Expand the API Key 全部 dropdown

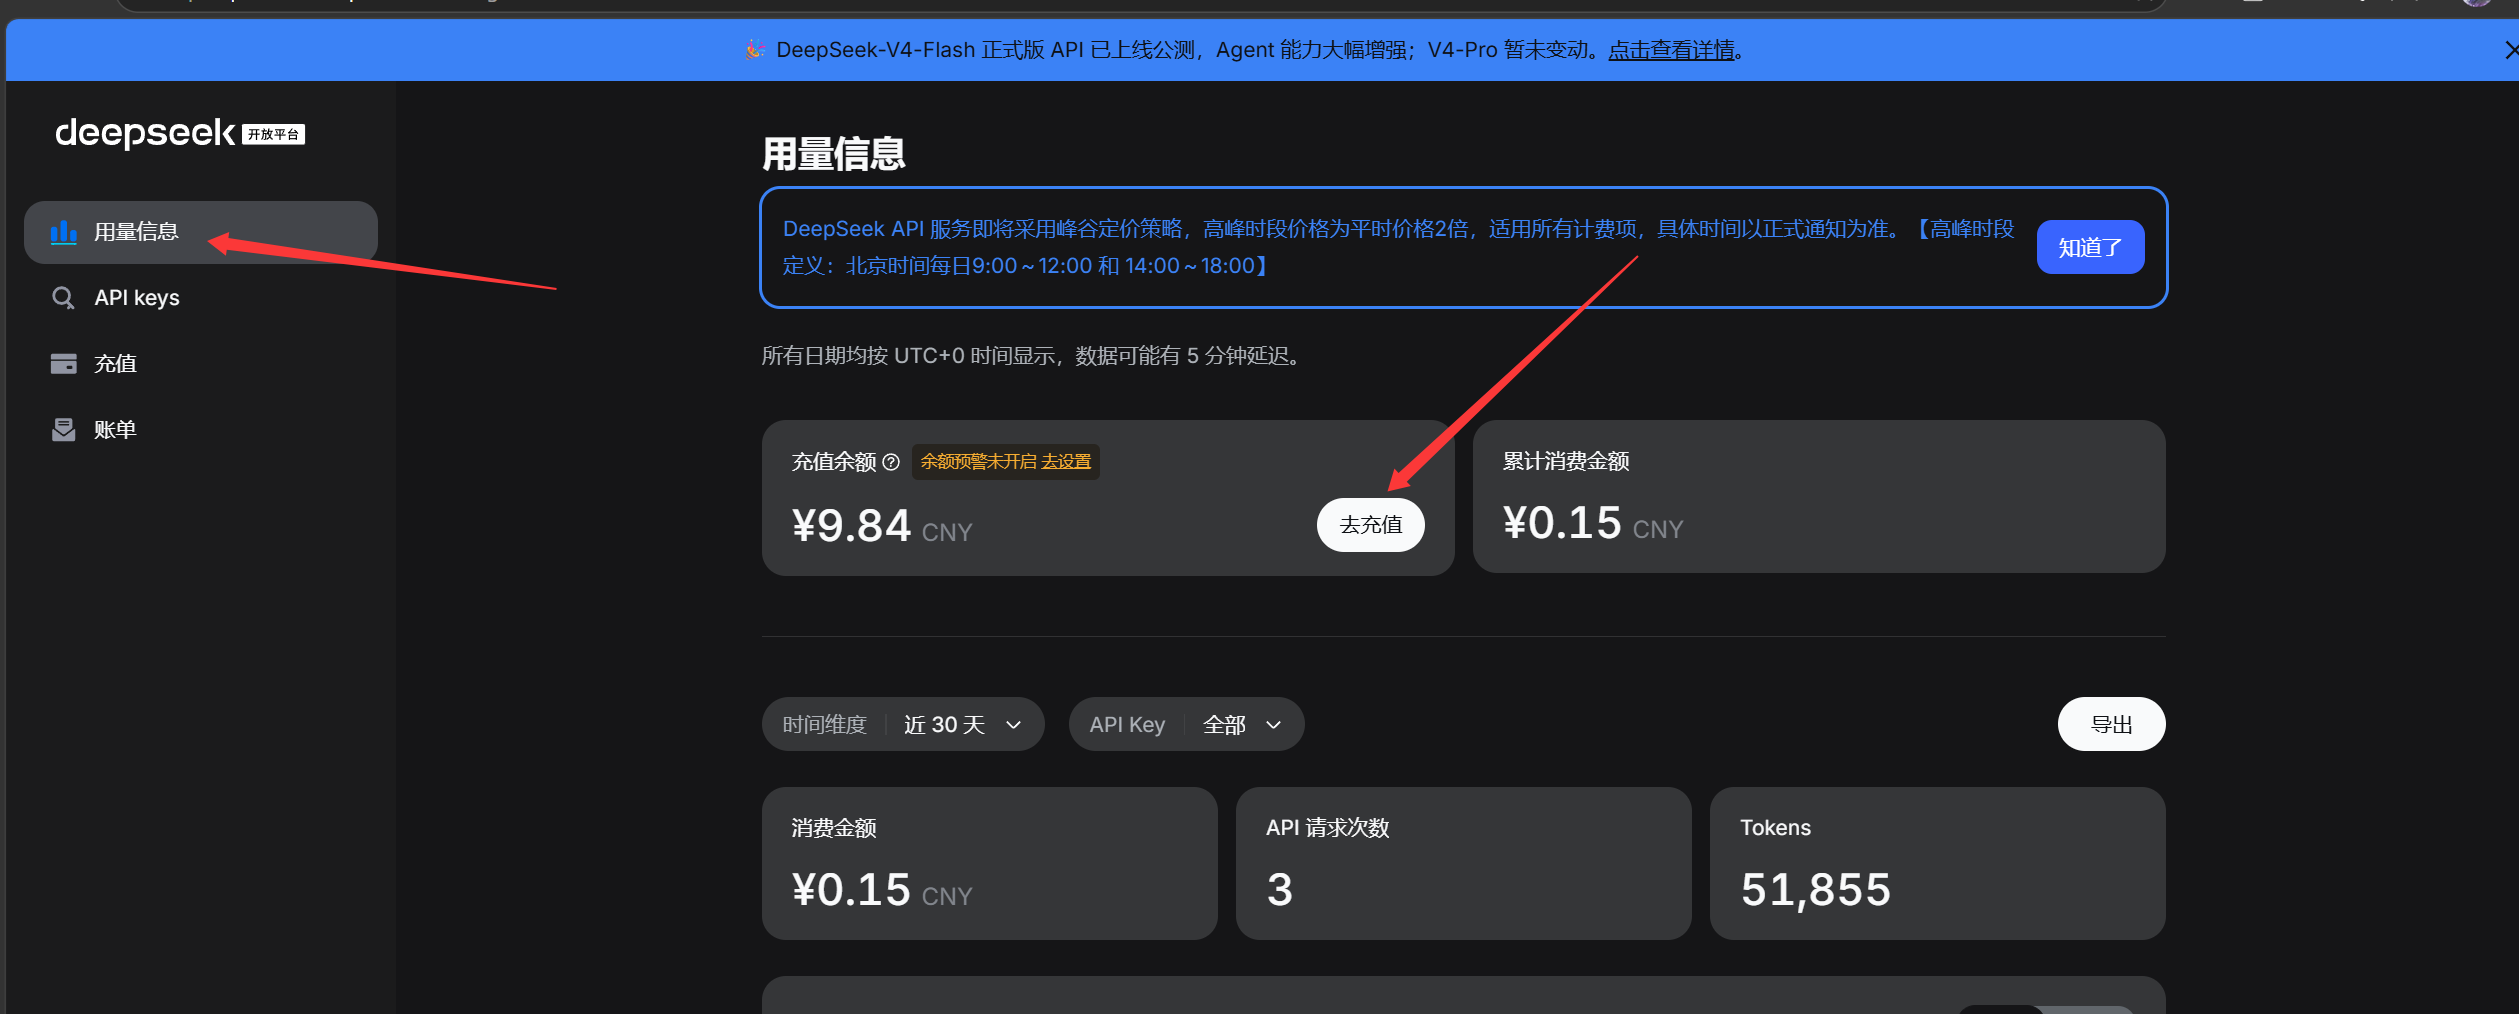point(1186,724)
